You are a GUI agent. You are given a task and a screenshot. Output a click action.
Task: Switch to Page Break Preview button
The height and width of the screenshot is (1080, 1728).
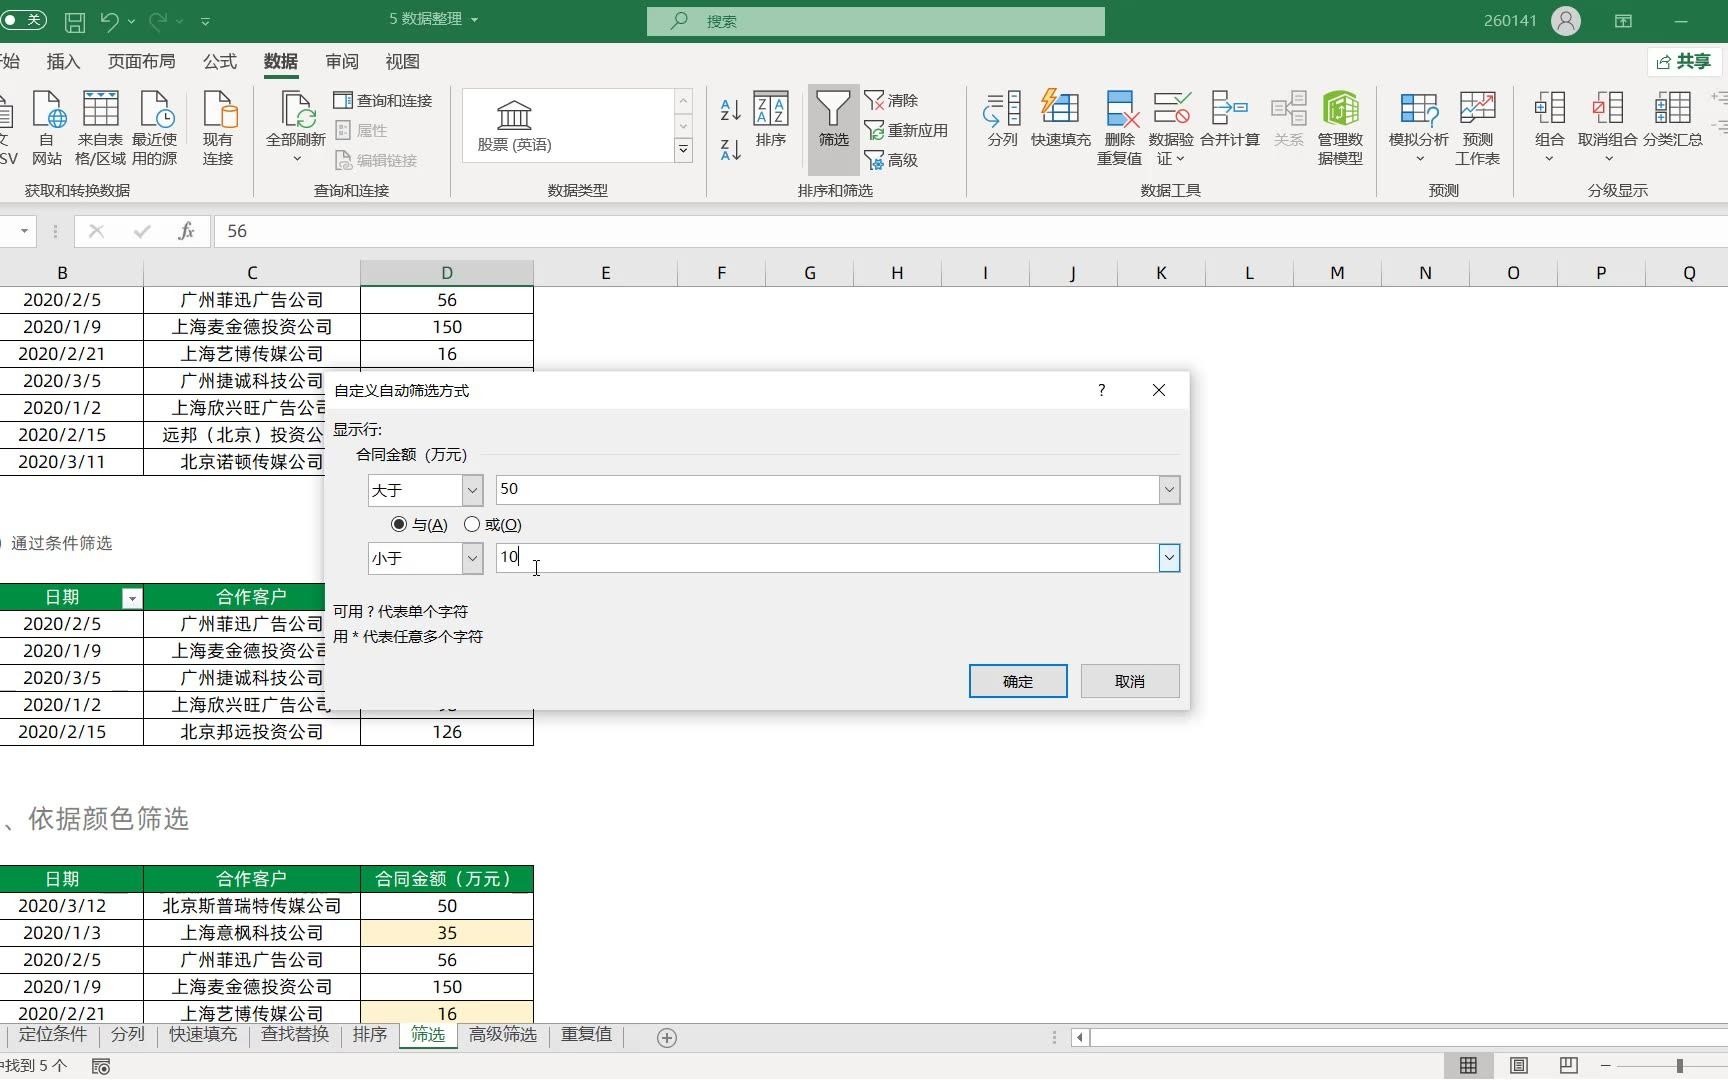click(x=1568, y=1066)
